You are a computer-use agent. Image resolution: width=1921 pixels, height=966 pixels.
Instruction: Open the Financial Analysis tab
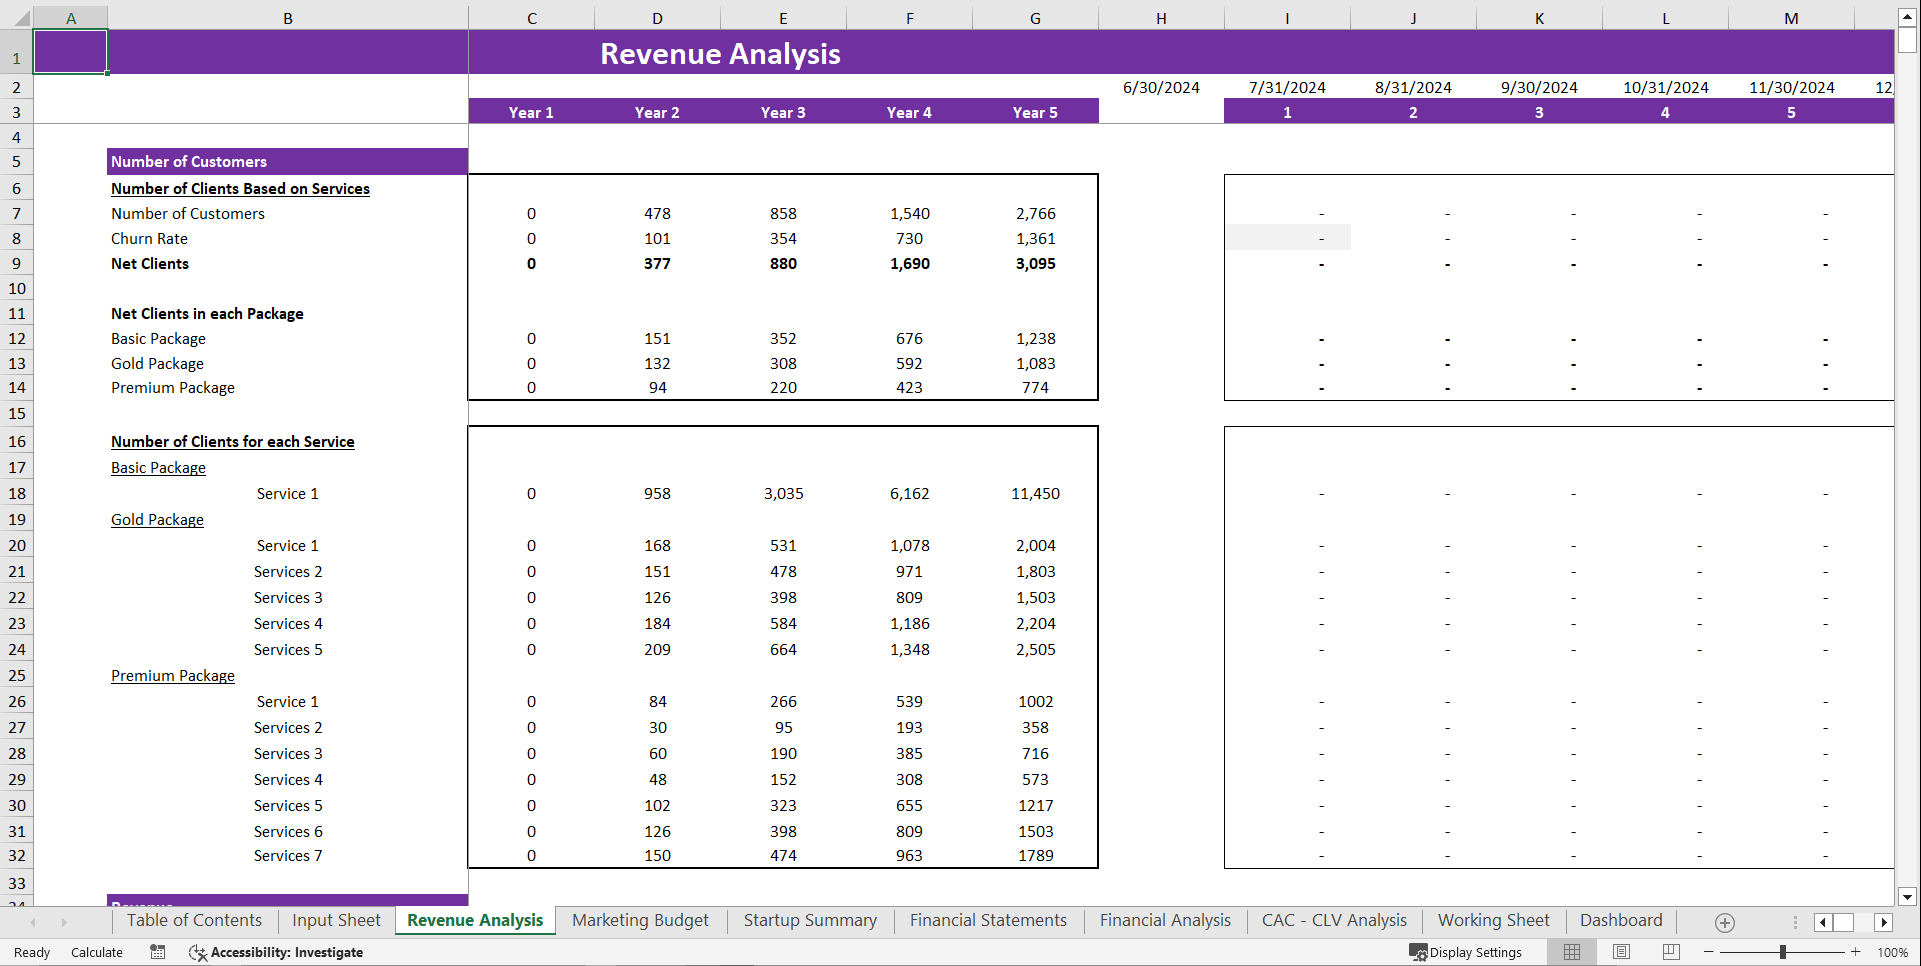1165,921
